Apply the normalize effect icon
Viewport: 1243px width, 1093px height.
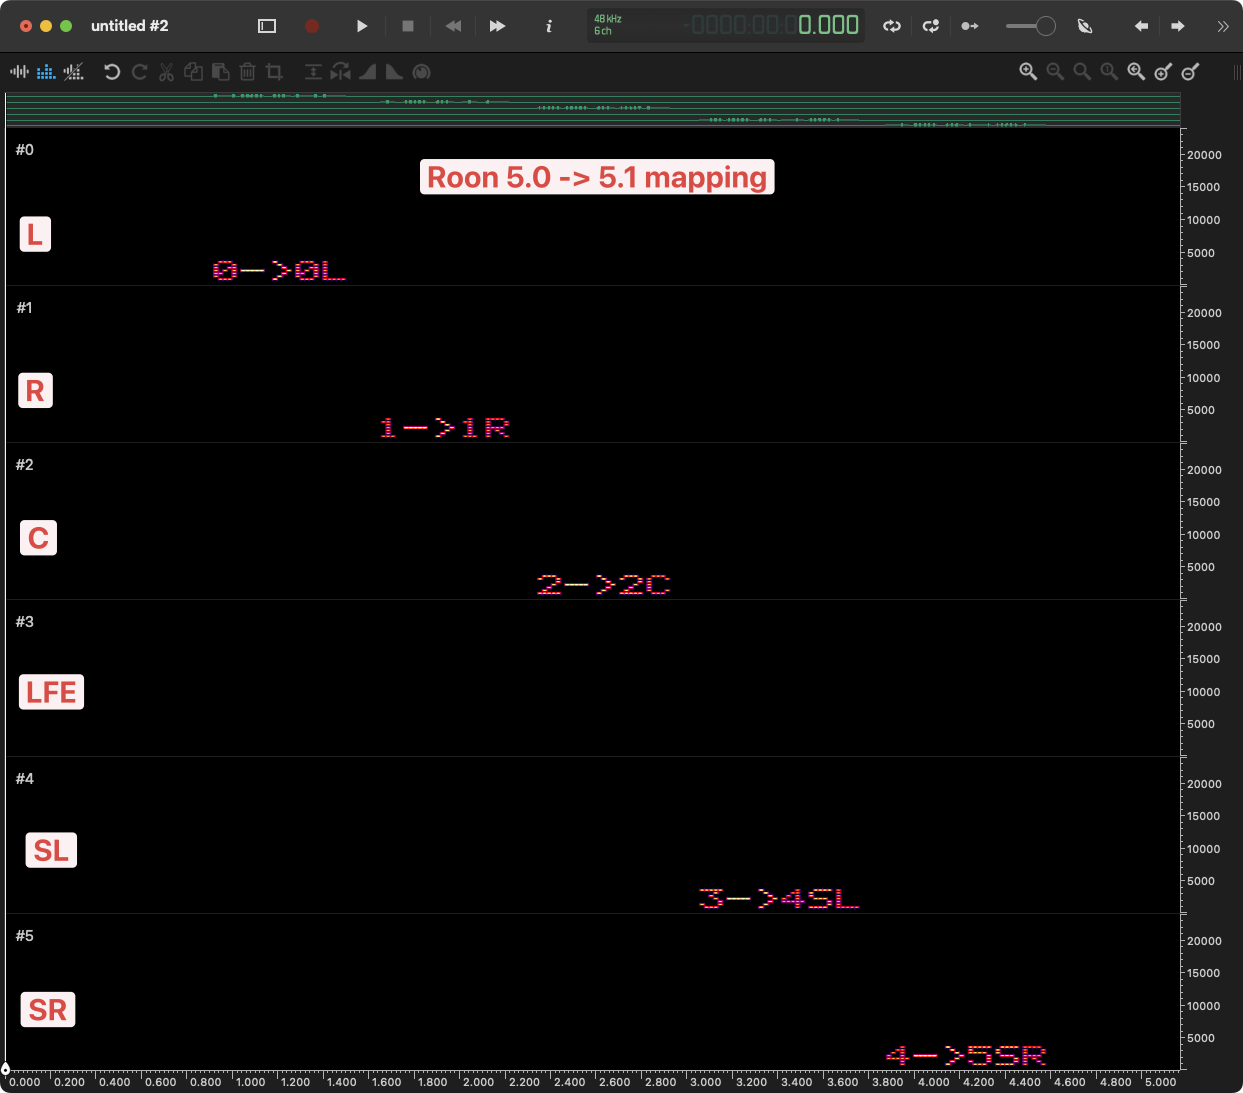[313, 72]
